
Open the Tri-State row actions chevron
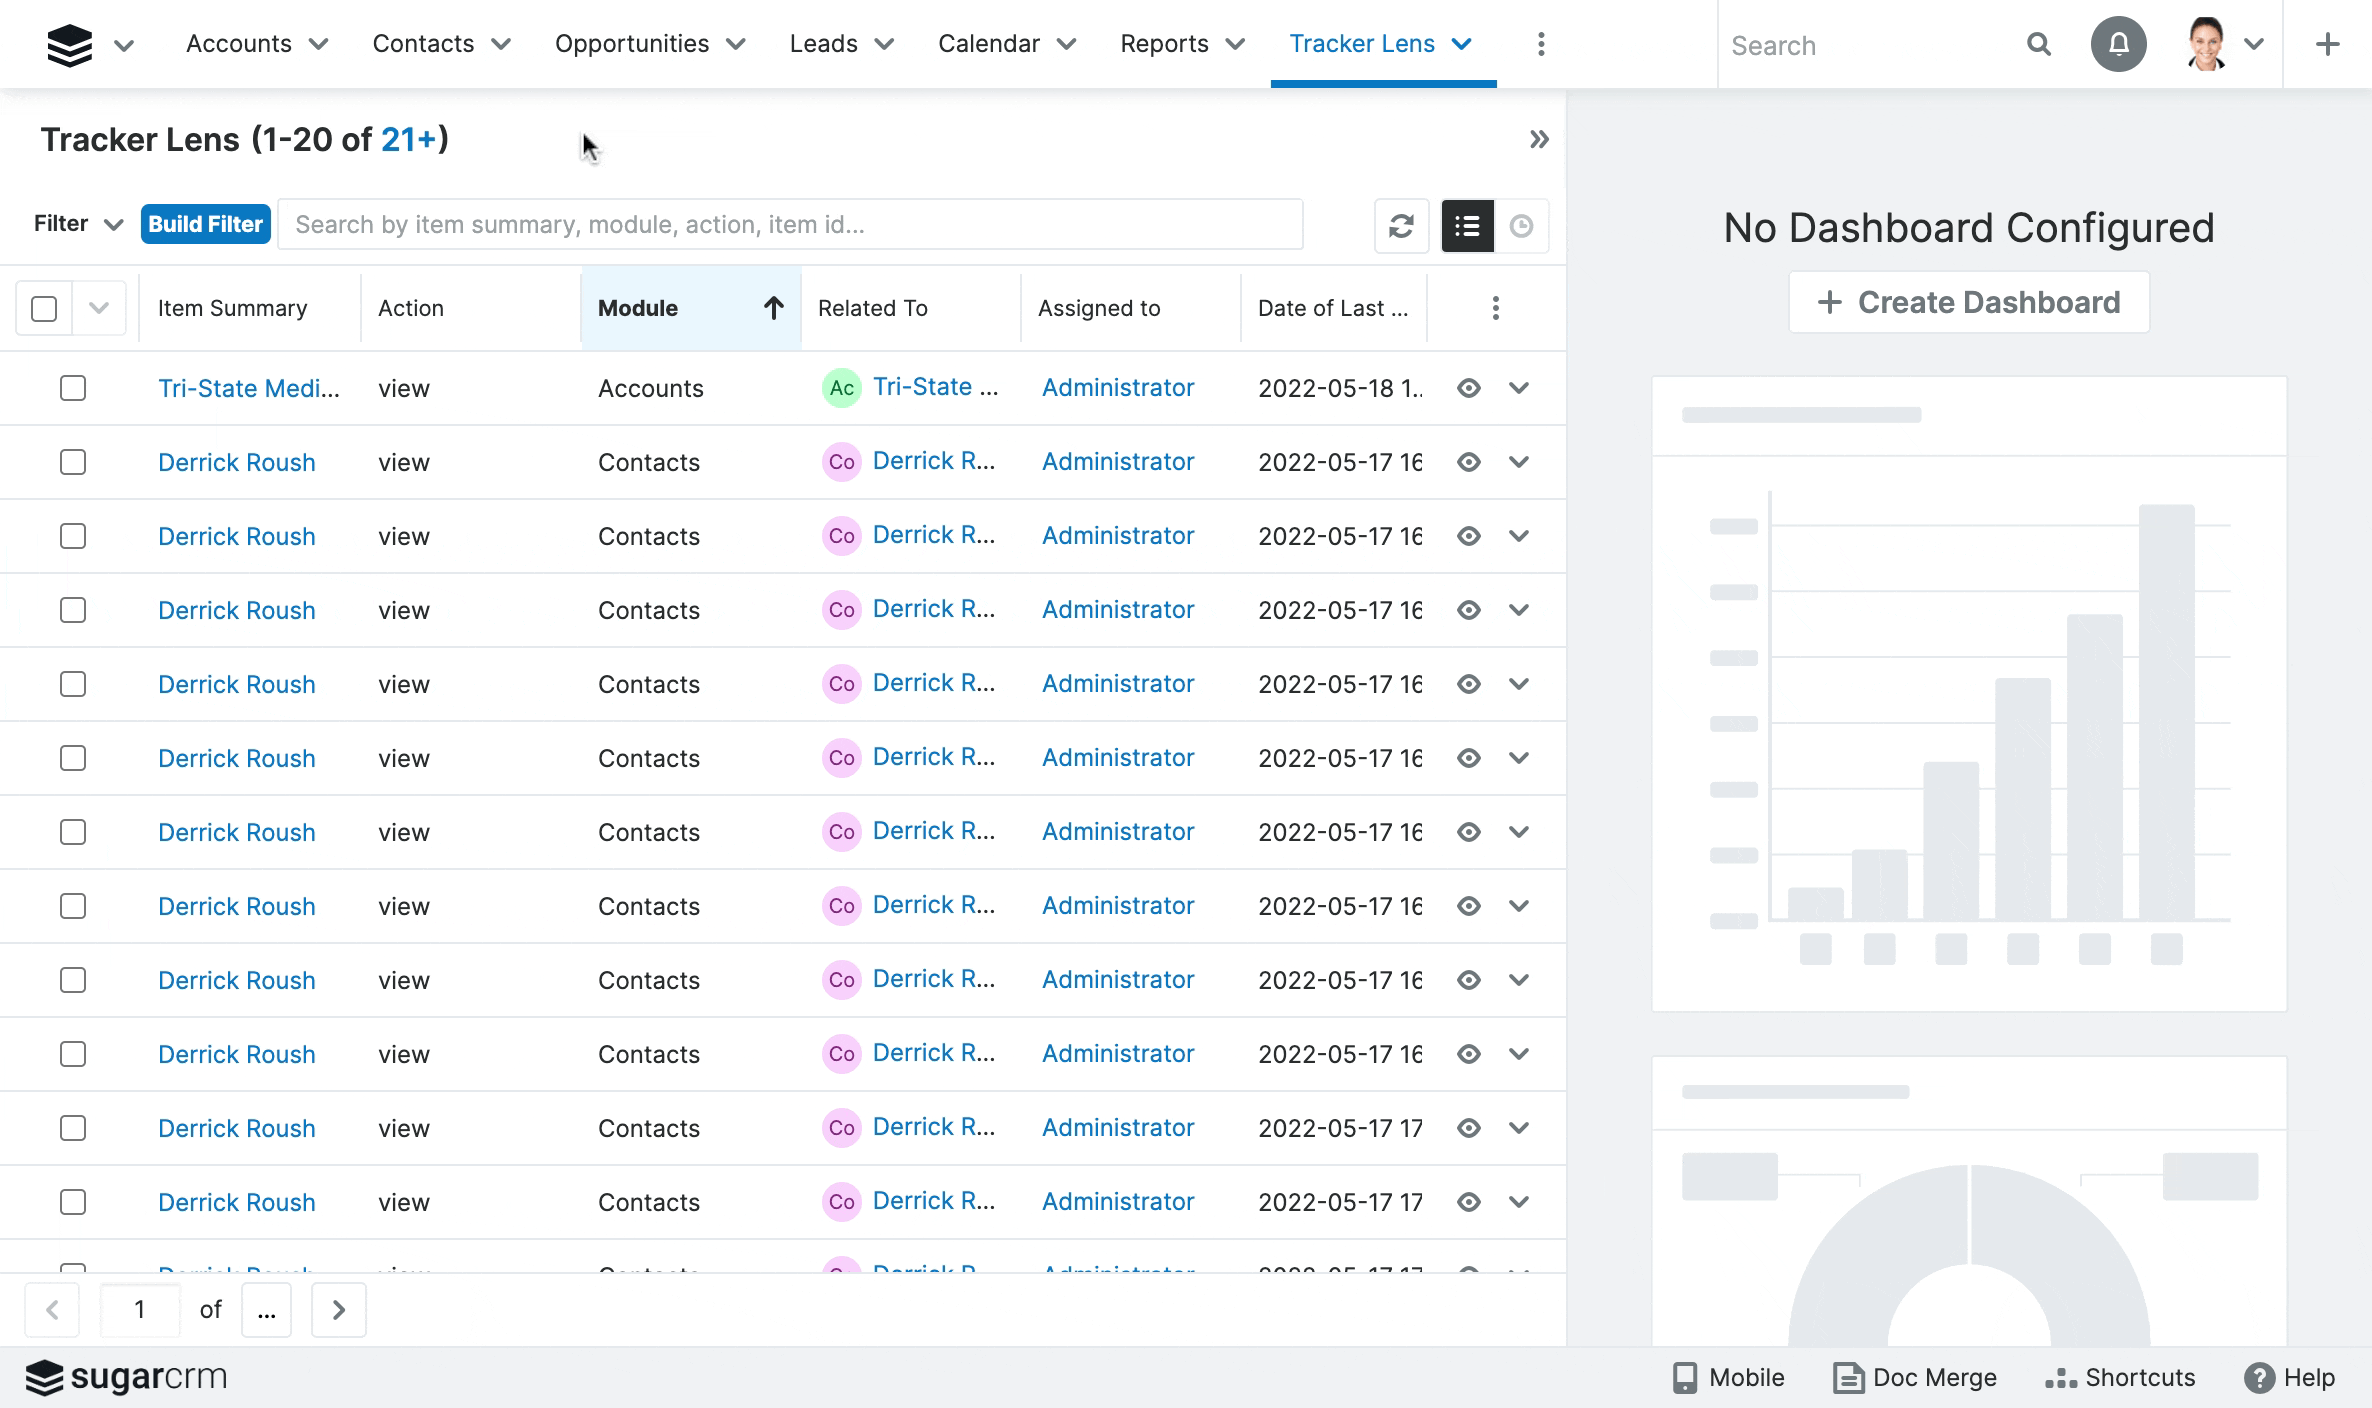click(x=1518, y=388)
